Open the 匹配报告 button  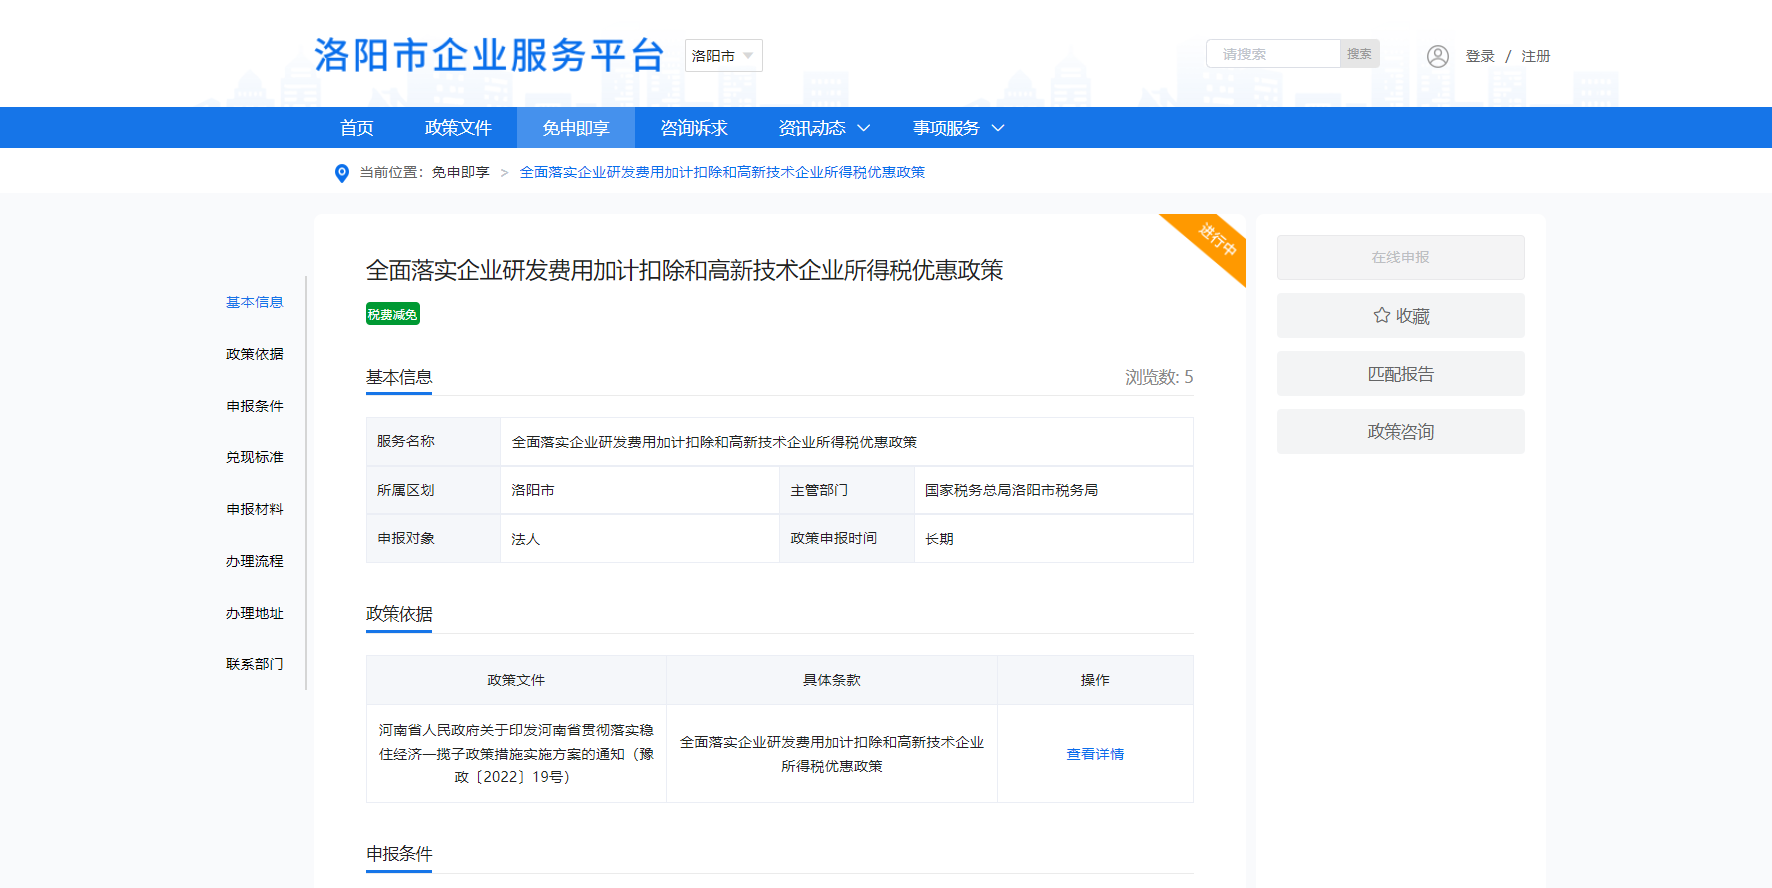pyautogui.click(x=1401, y=373)
